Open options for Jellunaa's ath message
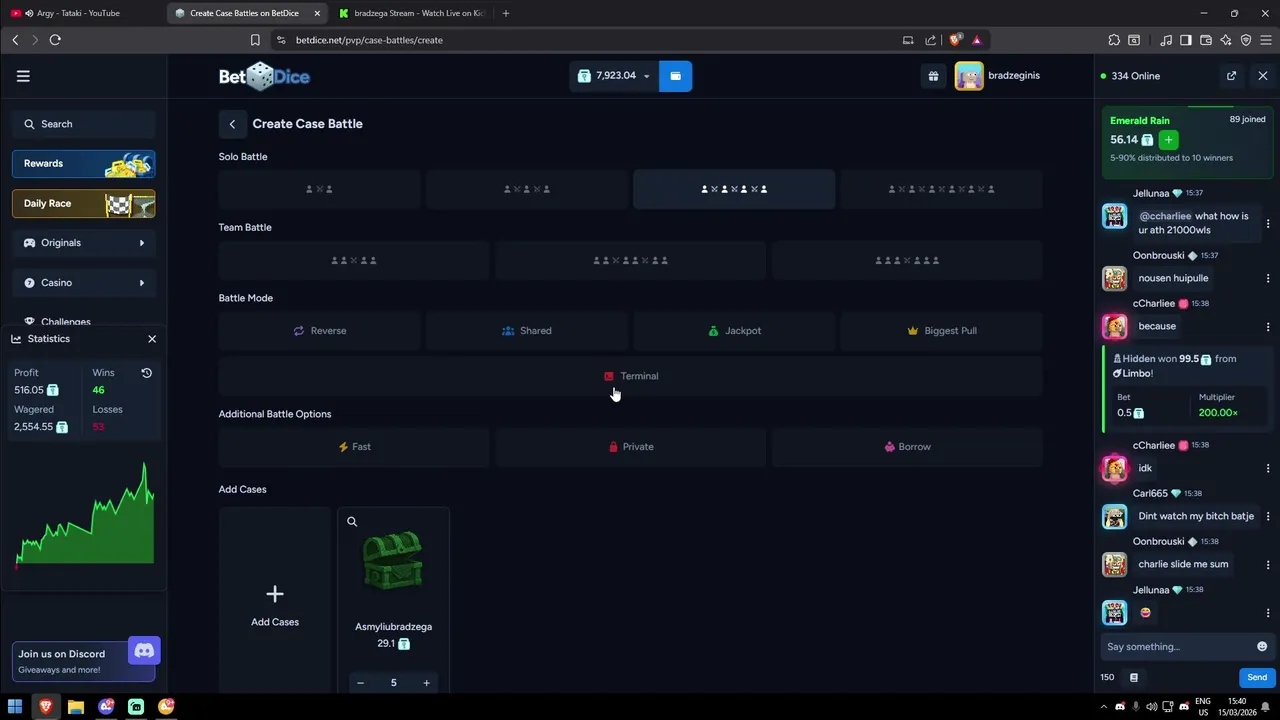This screenshot has width=1280, height=720. click(x=1268, y=223)
